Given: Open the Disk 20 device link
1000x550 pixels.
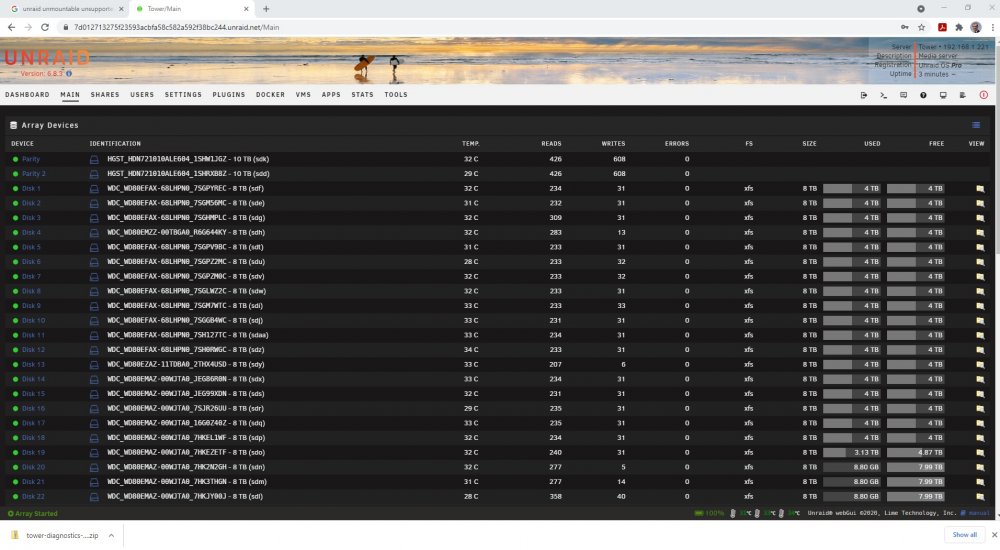Looking at the screenshot, I should tap(33, 468).
